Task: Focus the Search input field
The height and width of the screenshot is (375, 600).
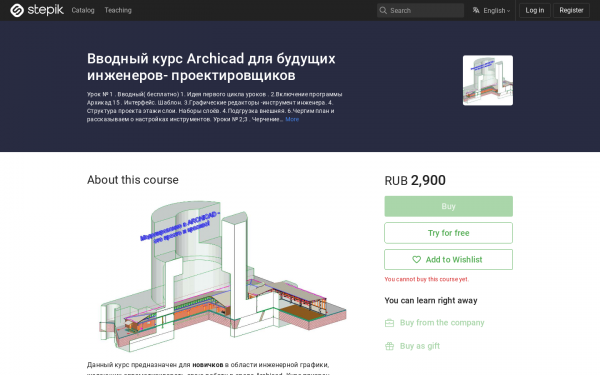Action: 420,10
